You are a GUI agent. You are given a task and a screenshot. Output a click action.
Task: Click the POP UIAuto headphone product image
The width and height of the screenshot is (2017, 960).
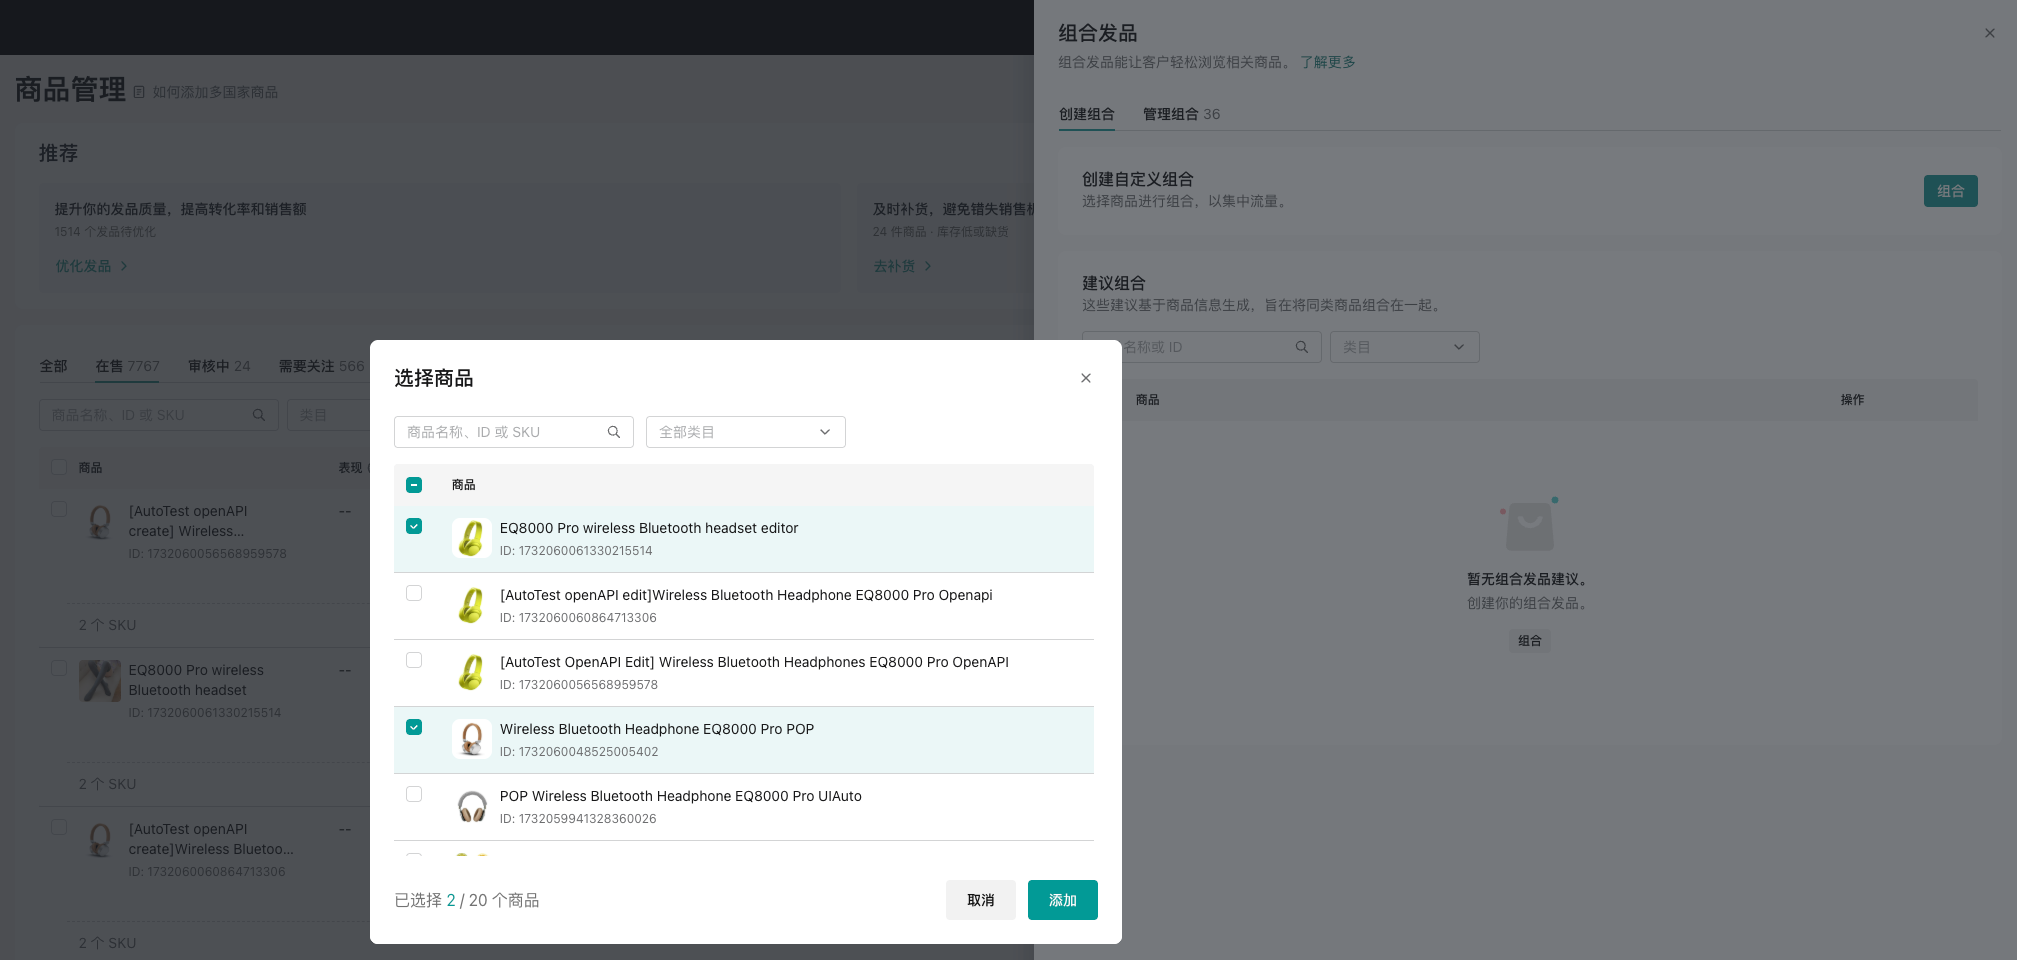point(471,806)
